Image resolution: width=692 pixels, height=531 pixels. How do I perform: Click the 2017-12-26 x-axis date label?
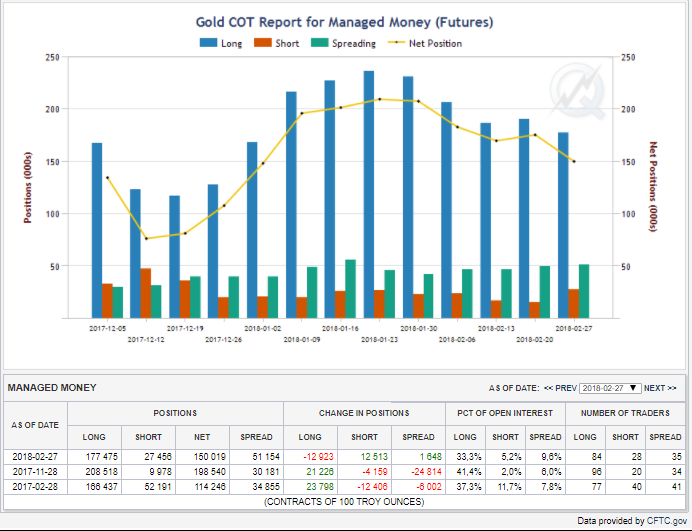(224, 340)
